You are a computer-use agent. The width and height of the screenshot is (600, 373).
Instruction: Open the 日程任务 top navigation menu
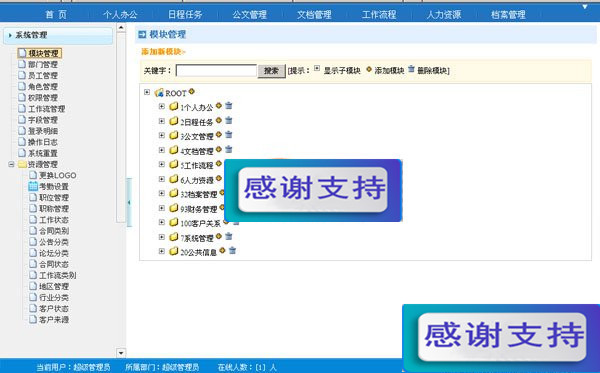coord(185,15)
